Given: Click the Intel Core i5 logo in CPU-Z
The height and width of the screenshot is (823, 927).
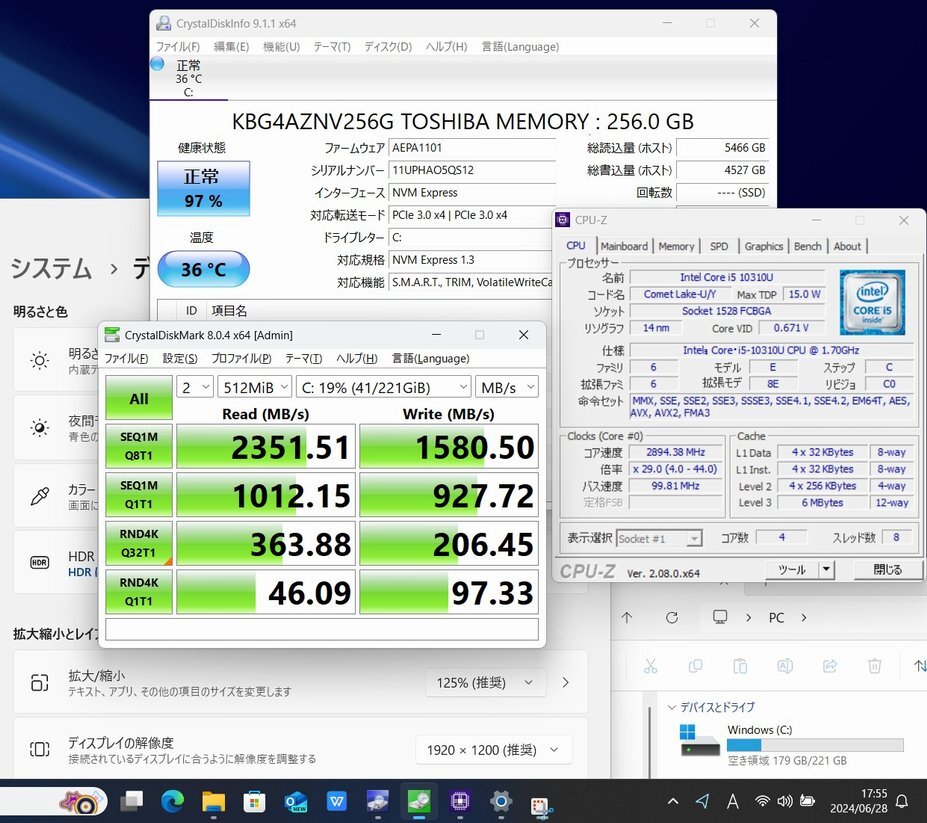Looking at the screenshot, I should (x=873, y=302).
